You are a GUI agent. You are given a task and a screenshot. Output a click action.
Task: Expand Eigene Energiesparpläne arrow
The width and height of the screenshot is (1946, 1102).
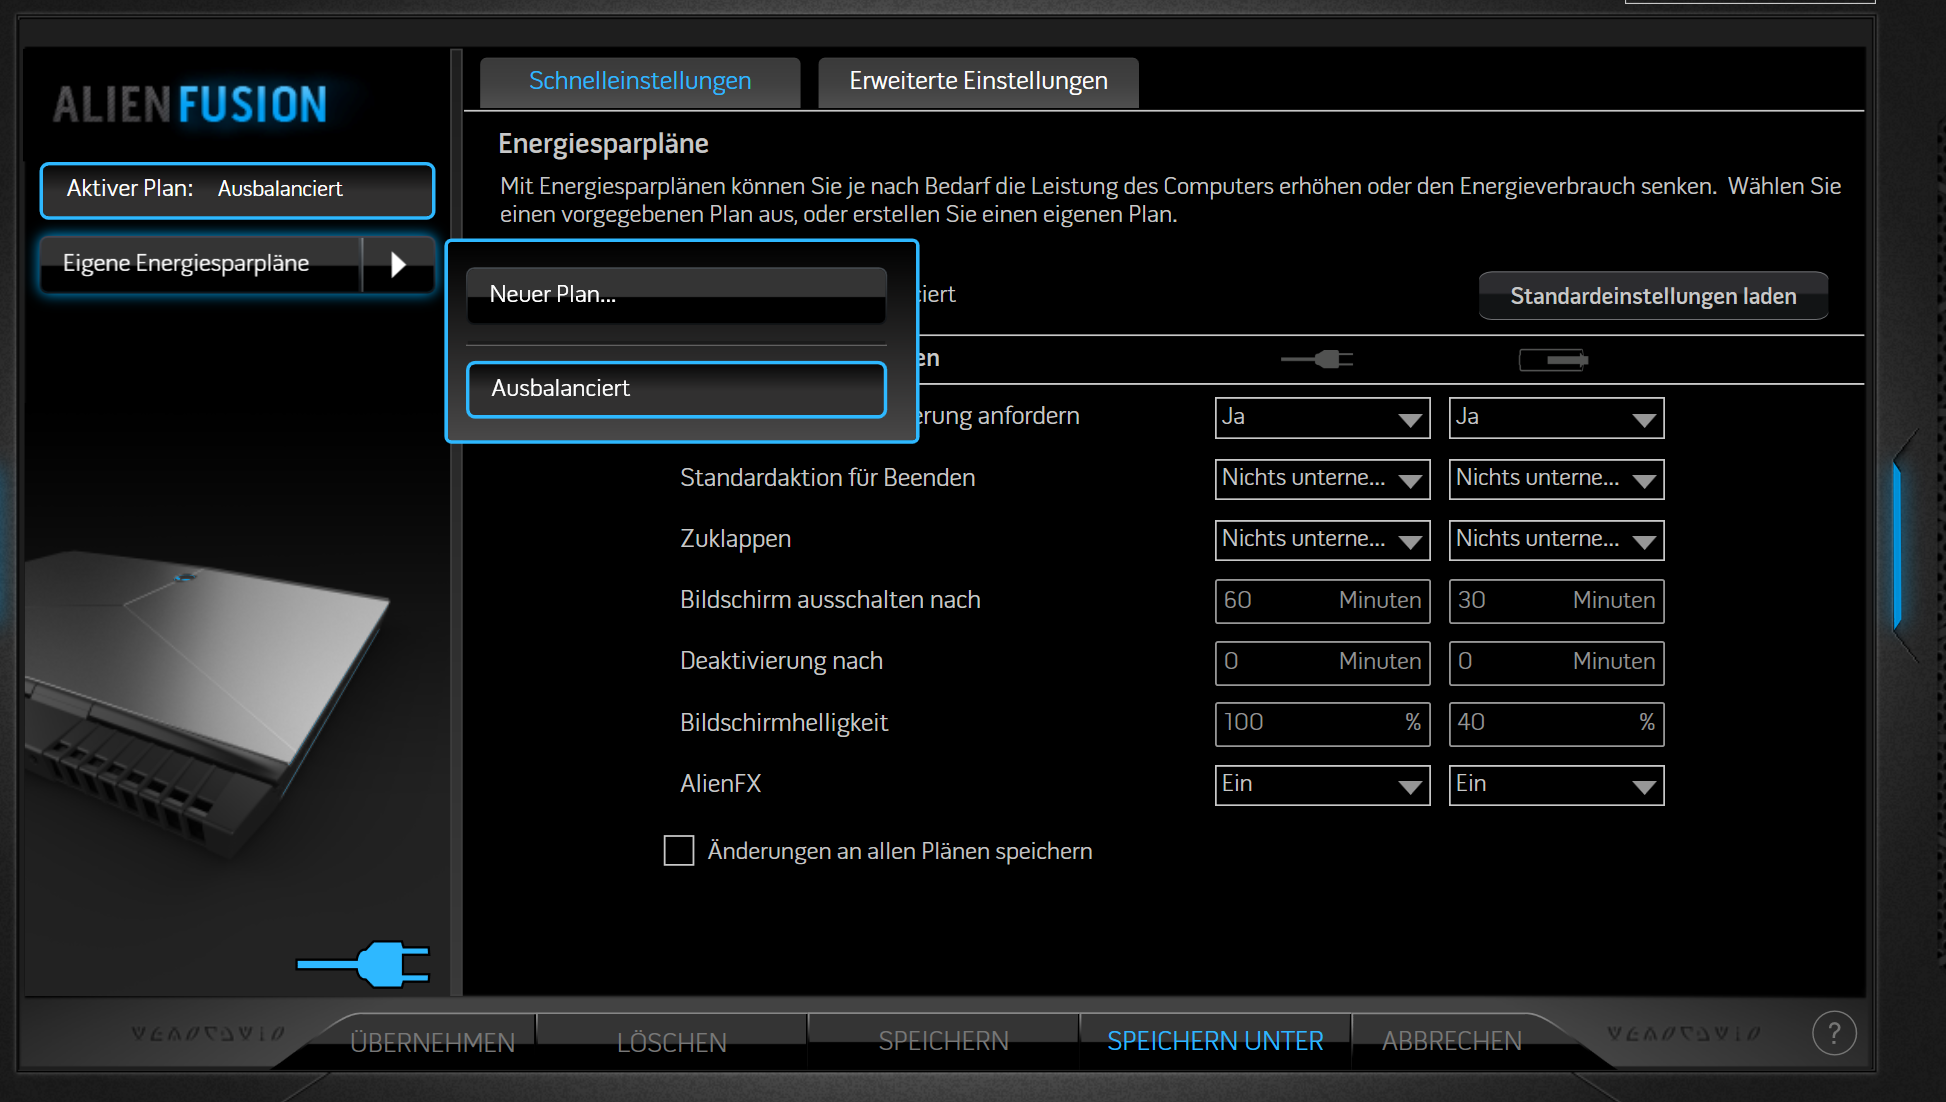398,264
